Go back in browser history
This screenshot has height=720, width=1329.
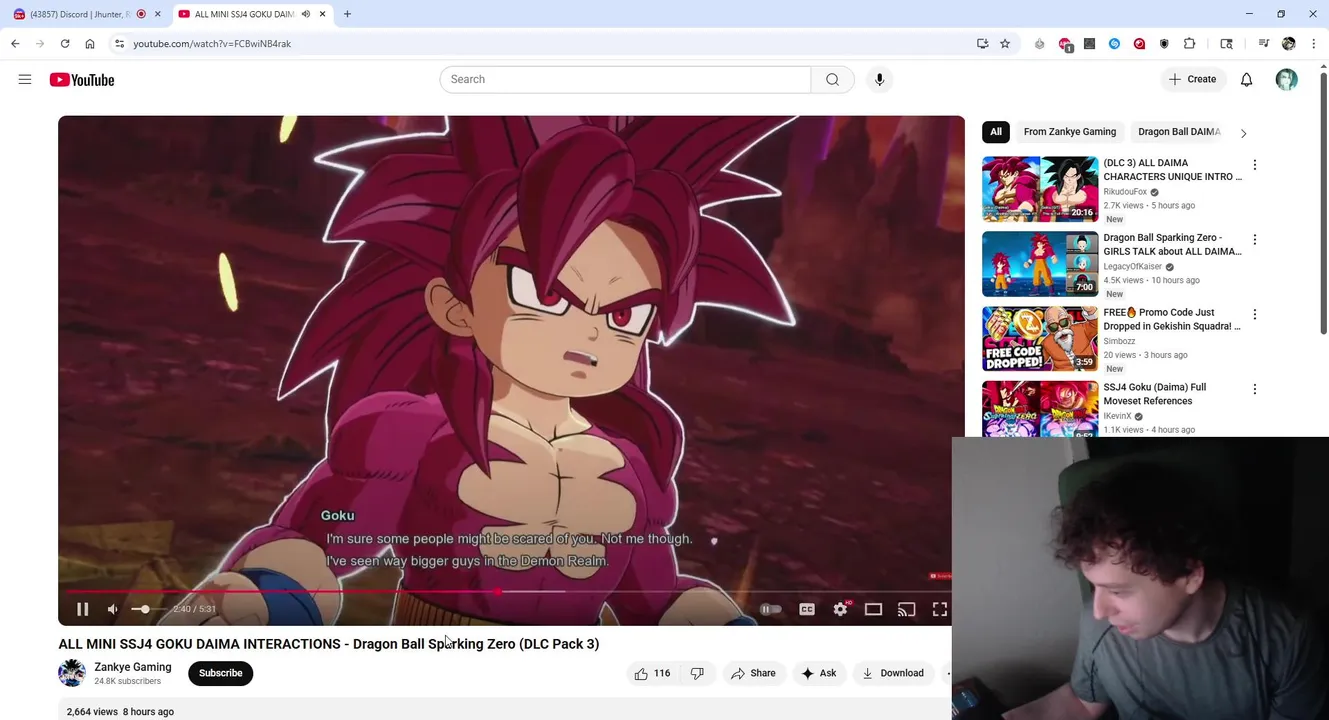pos(15,44)
